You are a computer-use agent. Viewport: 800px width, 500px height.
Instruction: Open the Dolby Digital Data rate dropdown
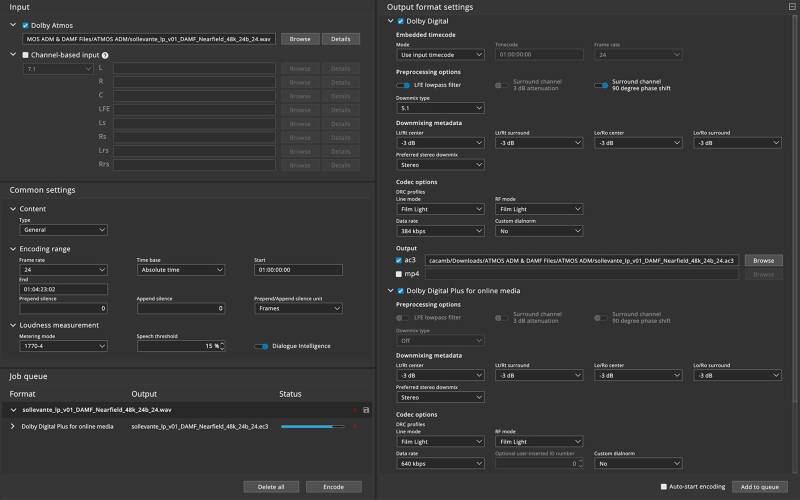pos(440,231)
